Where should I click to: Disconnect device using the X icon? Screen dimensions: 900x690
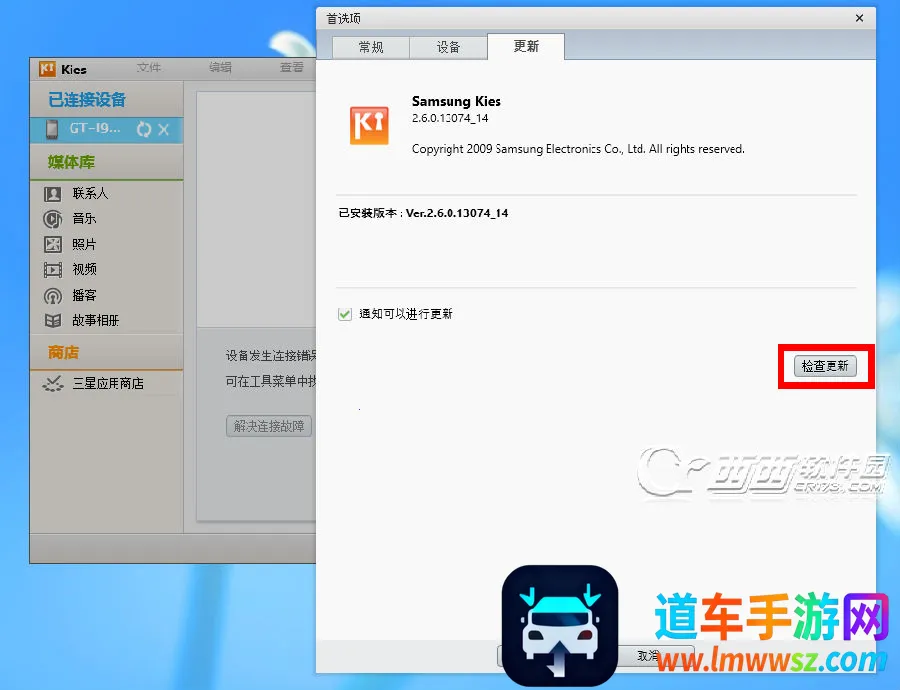pyautogui.click(x=164, y=130)
